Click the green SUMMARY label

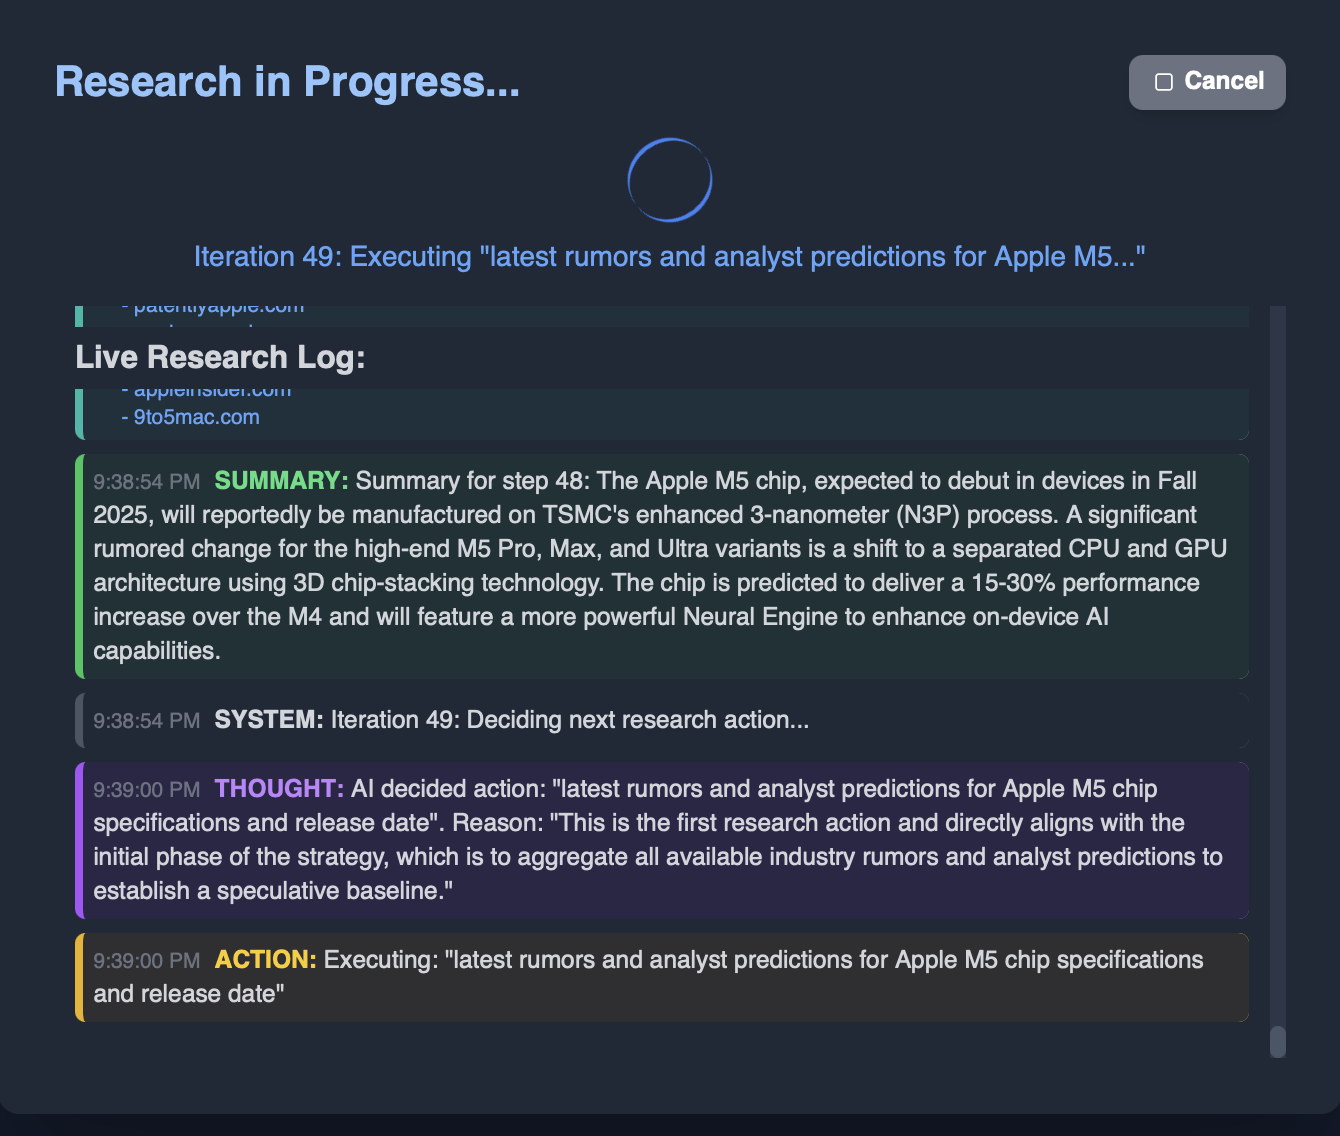click(x=282, y=481)
